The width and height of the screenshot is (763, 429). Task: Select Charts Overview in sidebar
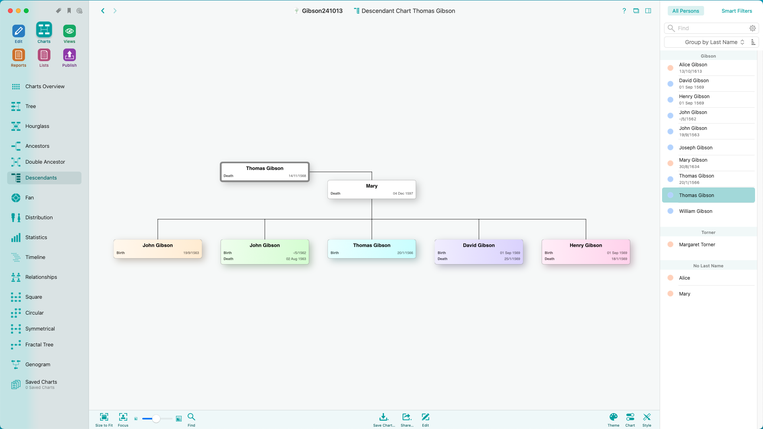click(x=44, y=87)
